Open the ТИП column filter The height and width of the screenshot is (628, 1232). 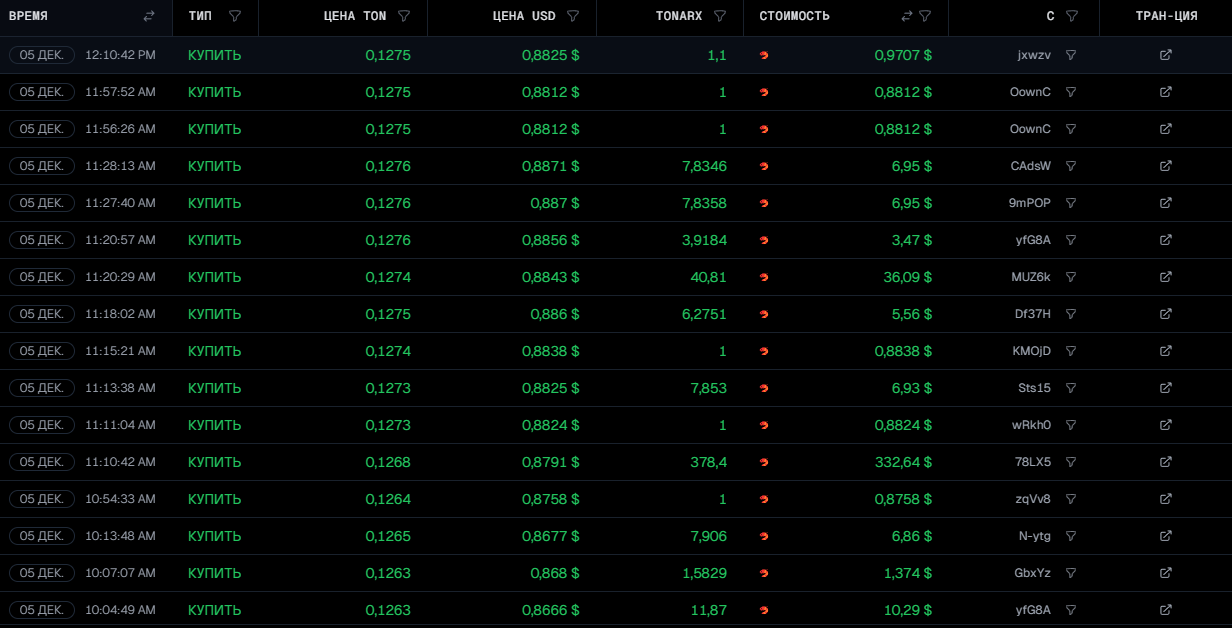click(235, 16)
